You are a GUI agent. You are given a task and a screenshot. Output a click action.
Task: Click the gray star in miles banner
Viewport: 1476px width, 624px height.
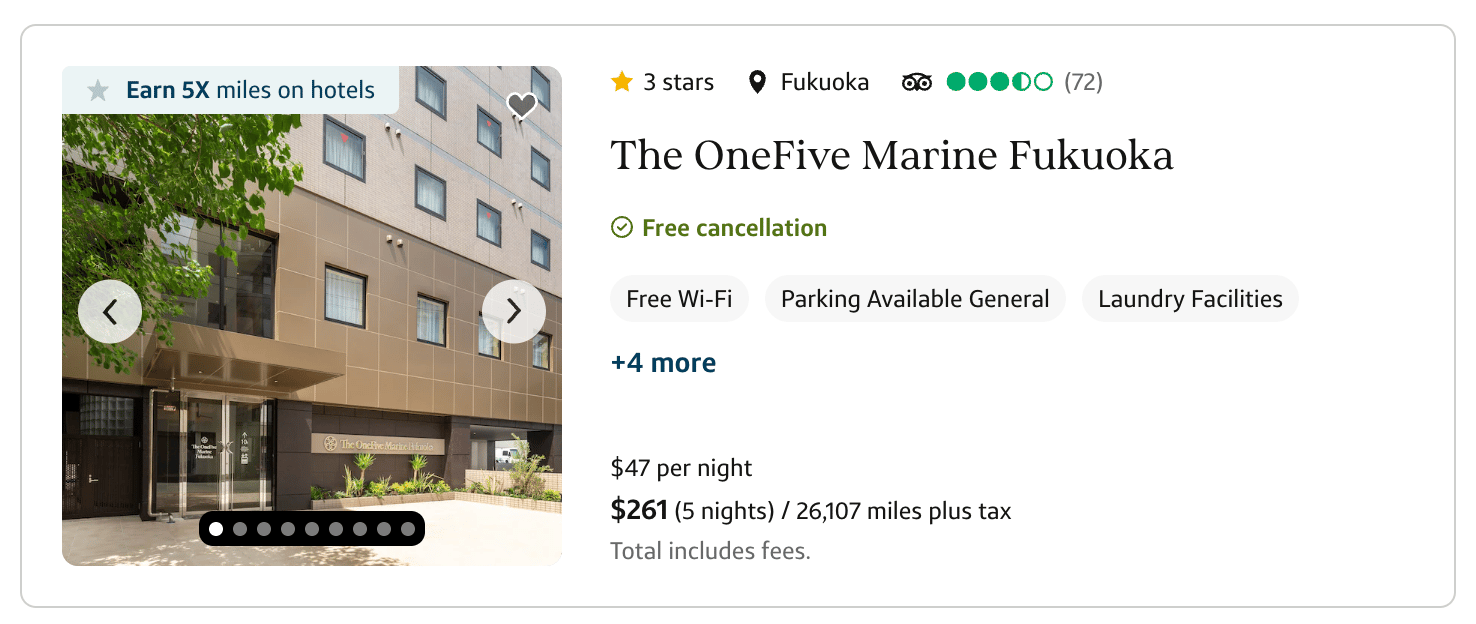[x=98, y=91]
